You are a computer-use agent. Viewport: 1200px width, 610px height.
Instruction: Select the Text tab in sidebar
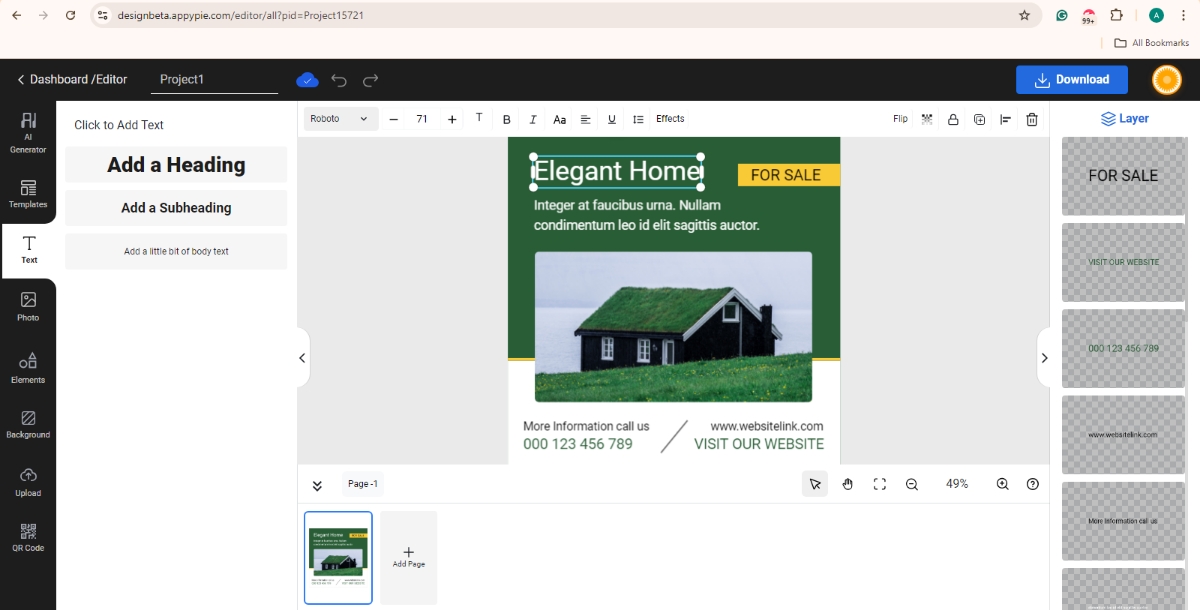pos(28,250)
